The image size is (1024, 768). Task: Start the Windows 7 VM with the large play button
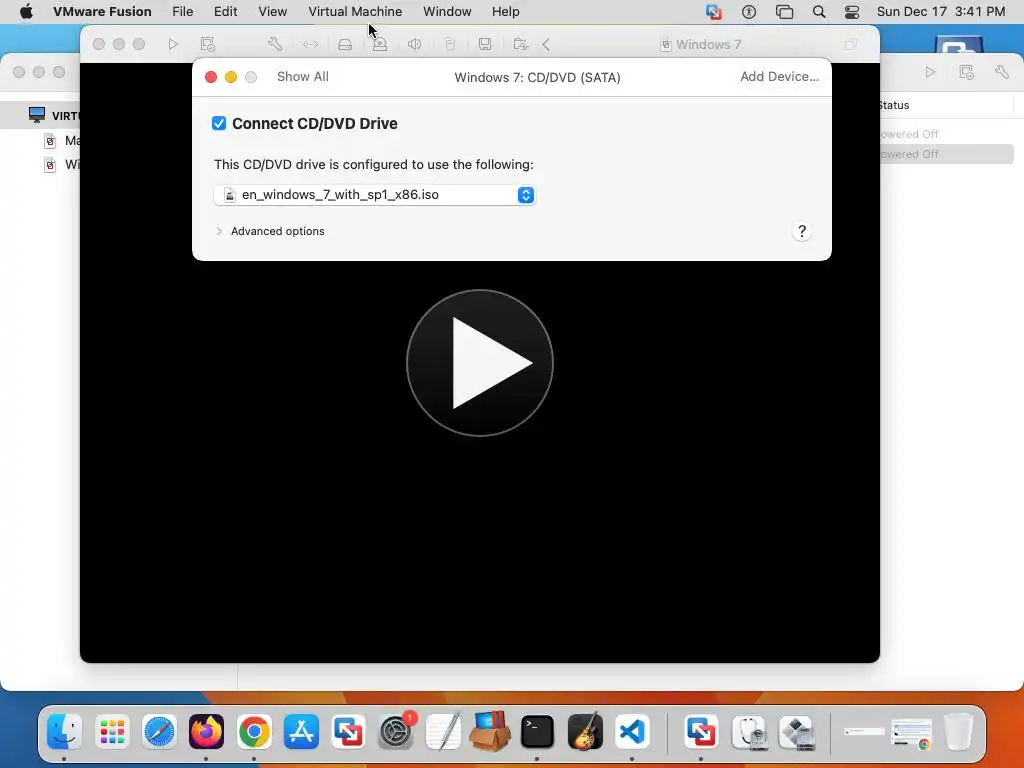tap(480, 363)
